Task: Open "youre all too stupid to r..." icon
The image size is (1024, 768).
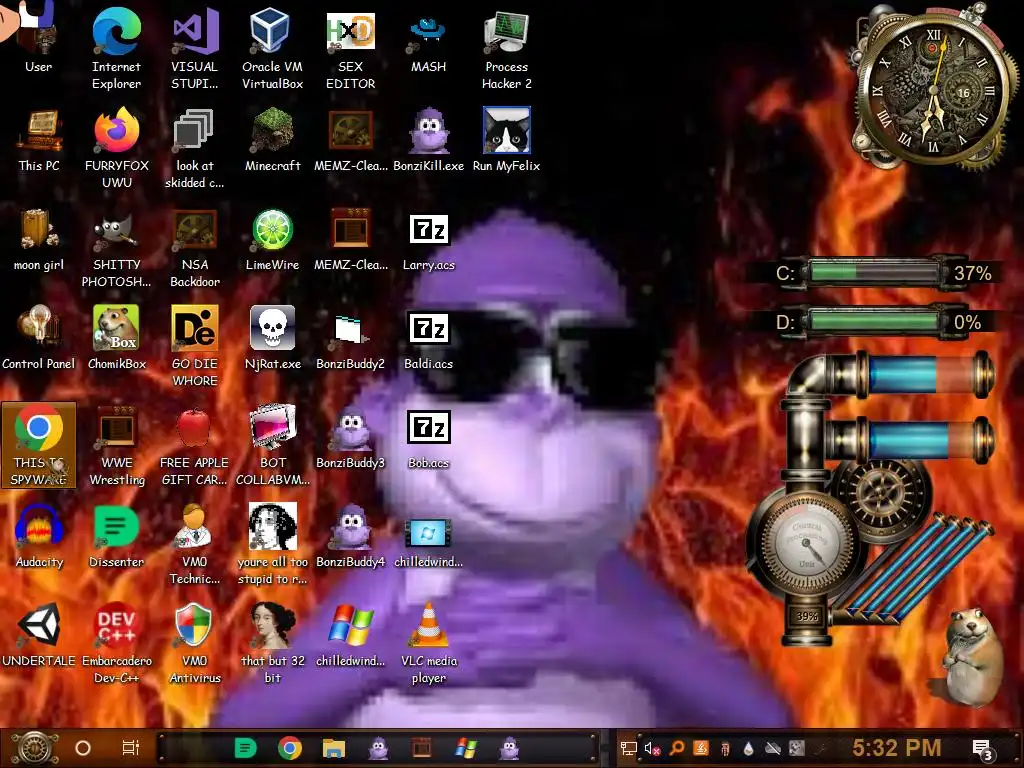Action: pyautogui.click(x=272, y=544)
